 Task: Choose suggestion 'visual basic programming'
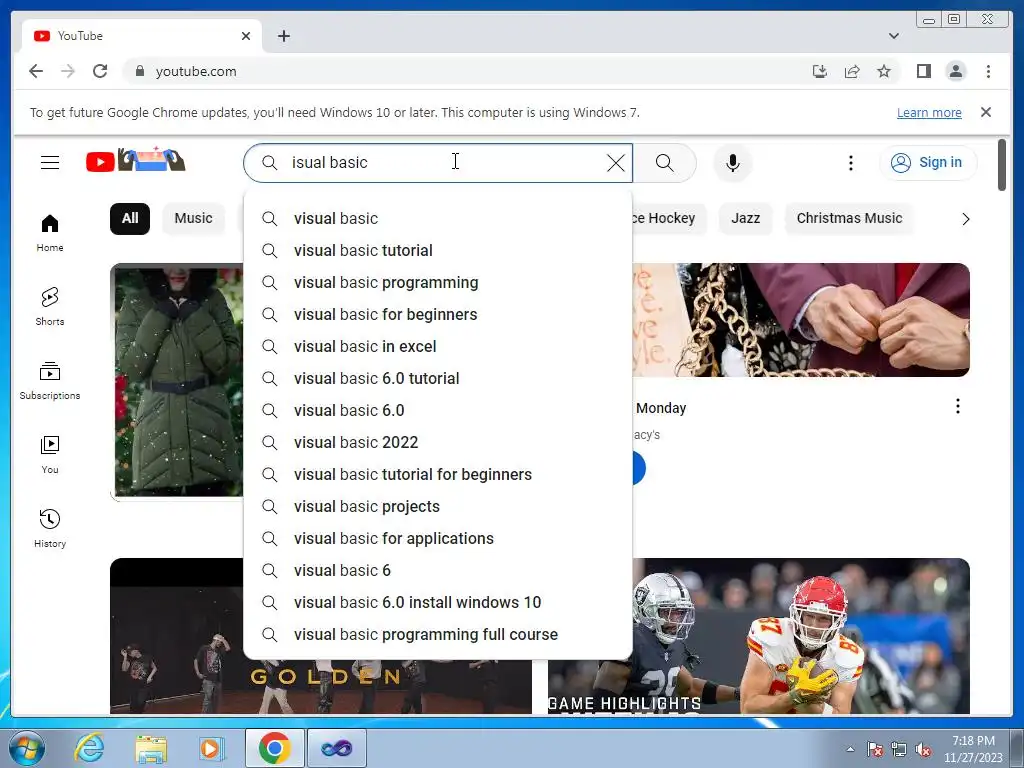pos(438,282)
